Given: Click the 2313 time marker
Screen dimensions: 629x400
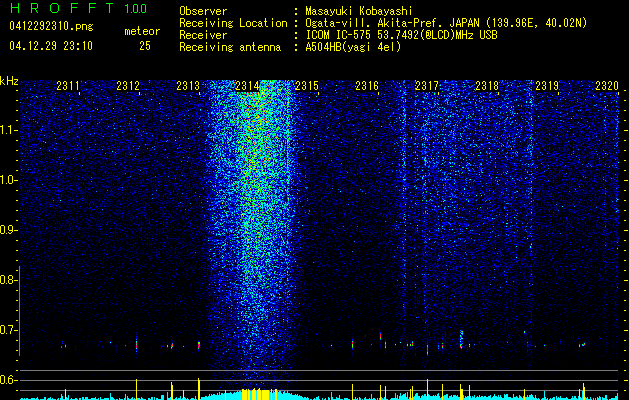Looking at the screenshot, I should coord(188,85).
